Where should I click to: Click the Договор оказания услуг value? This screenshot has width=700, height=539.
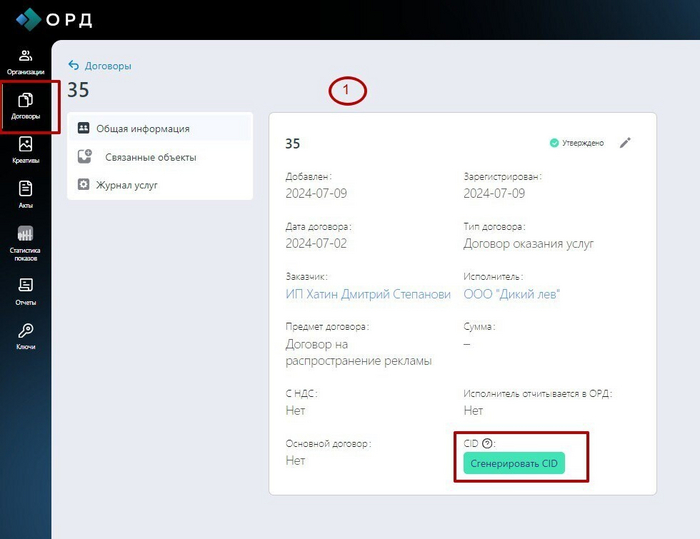[x=529, y=244]
